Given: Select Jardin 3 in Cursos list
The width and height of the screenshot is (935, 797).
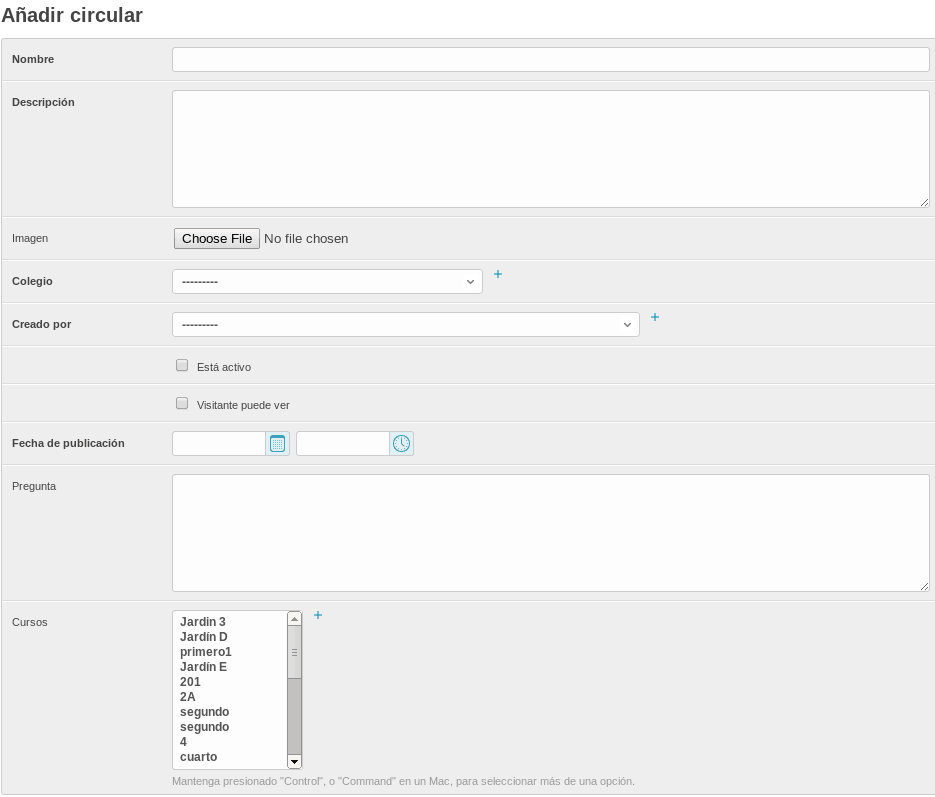Looking at the screenshot, I should pos(203,622).
